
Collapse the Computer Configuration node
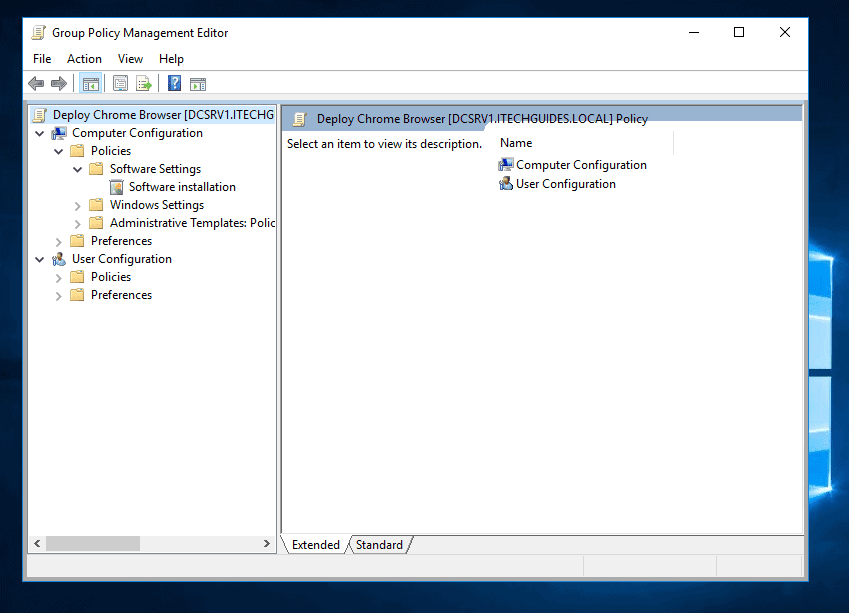[40, 133]
